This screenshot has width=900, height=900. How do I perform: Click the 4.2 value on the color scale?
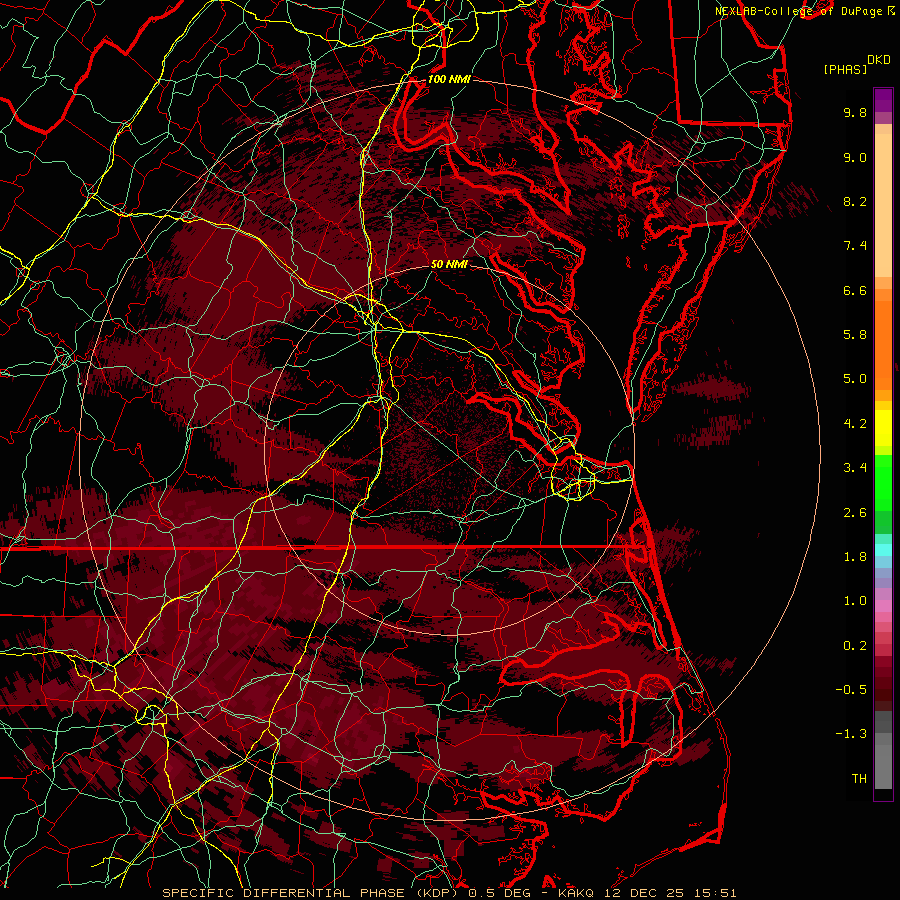pyautogui.click(x=855, y=424)
